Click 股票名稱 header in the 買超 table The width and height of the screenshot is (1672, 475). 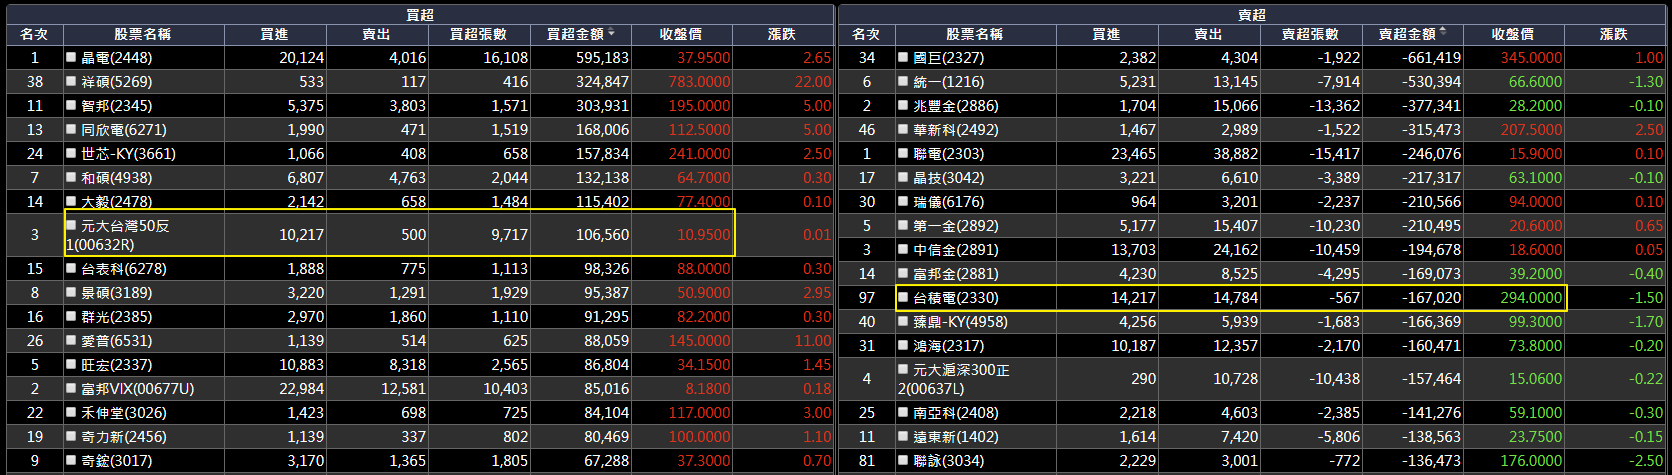point(143,34)
